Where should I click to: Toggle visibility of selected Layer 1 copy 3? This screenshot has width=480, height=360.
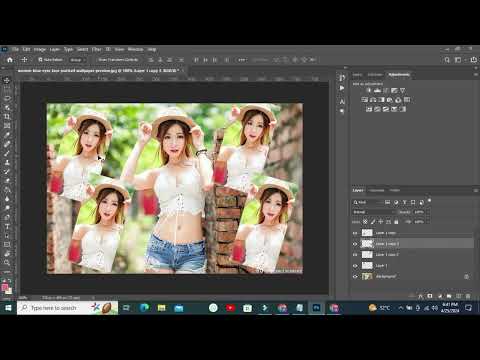(x=355, y=244)
